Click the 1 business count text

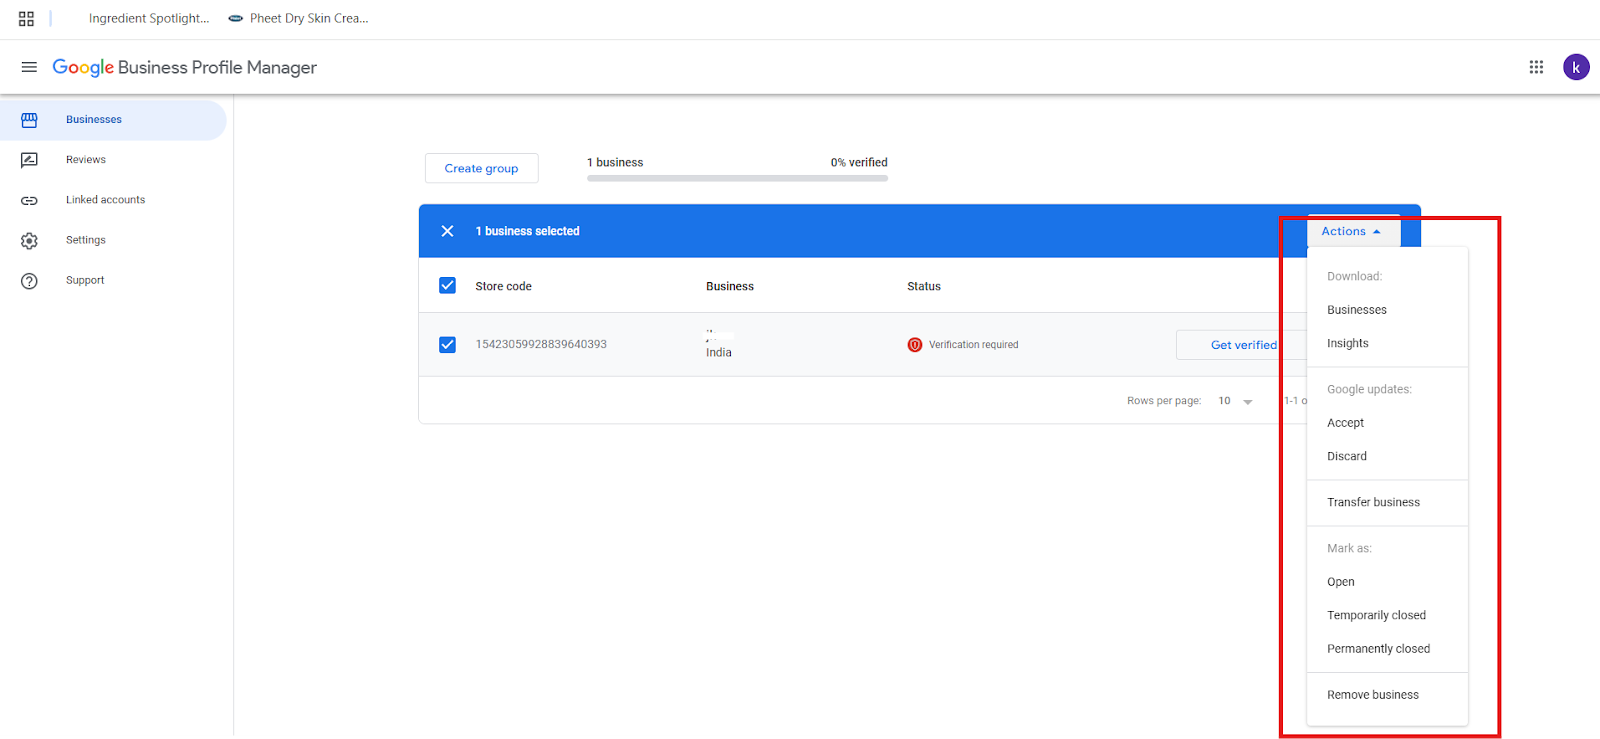615,162
